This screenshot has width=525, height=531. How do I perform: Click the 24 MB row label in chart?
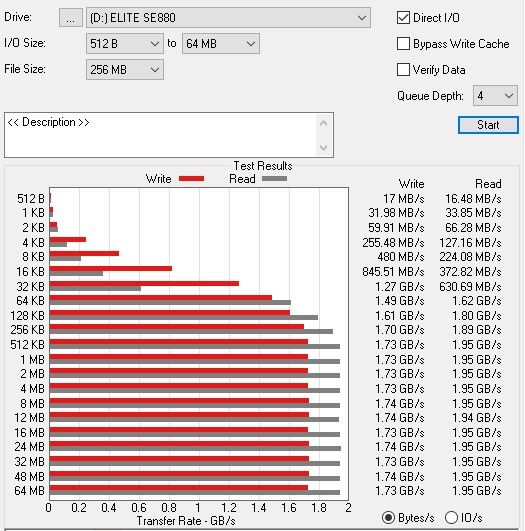click(29, 447)
